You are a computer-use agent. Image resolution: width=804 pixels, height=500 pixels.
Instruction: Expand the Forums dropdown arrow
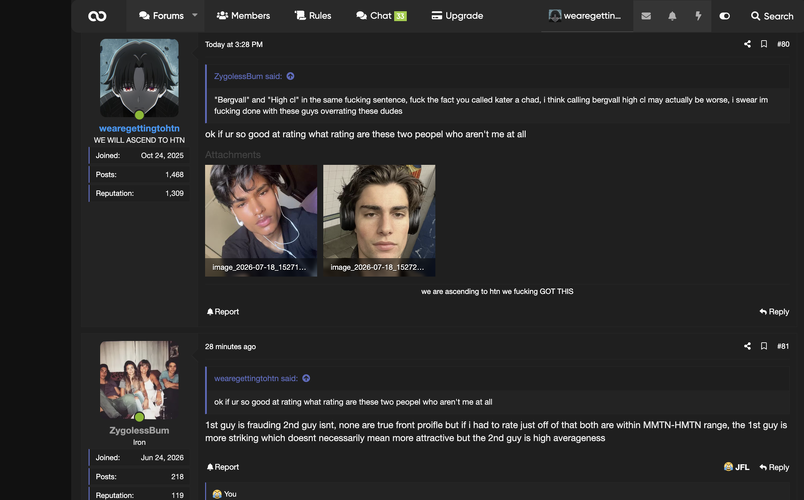coord(195,15)
